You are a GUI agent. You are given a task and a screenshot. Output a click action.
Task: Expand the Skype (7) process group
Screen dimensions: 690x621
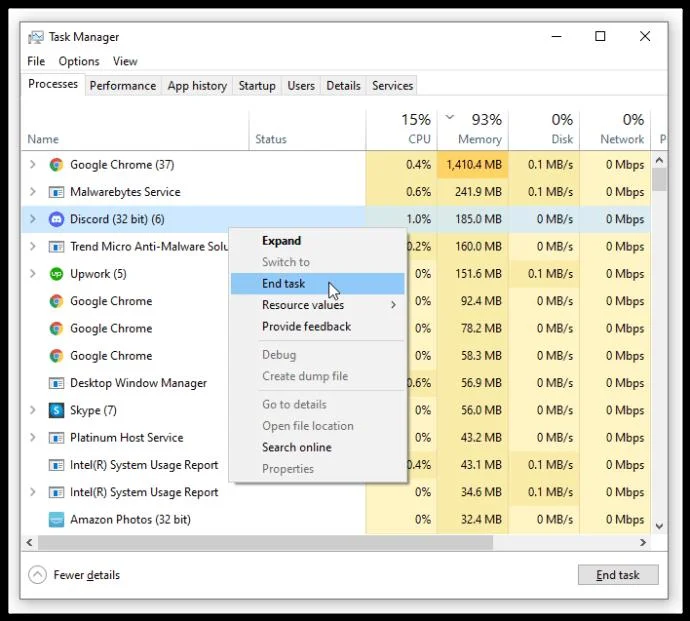tap(33, 410)
